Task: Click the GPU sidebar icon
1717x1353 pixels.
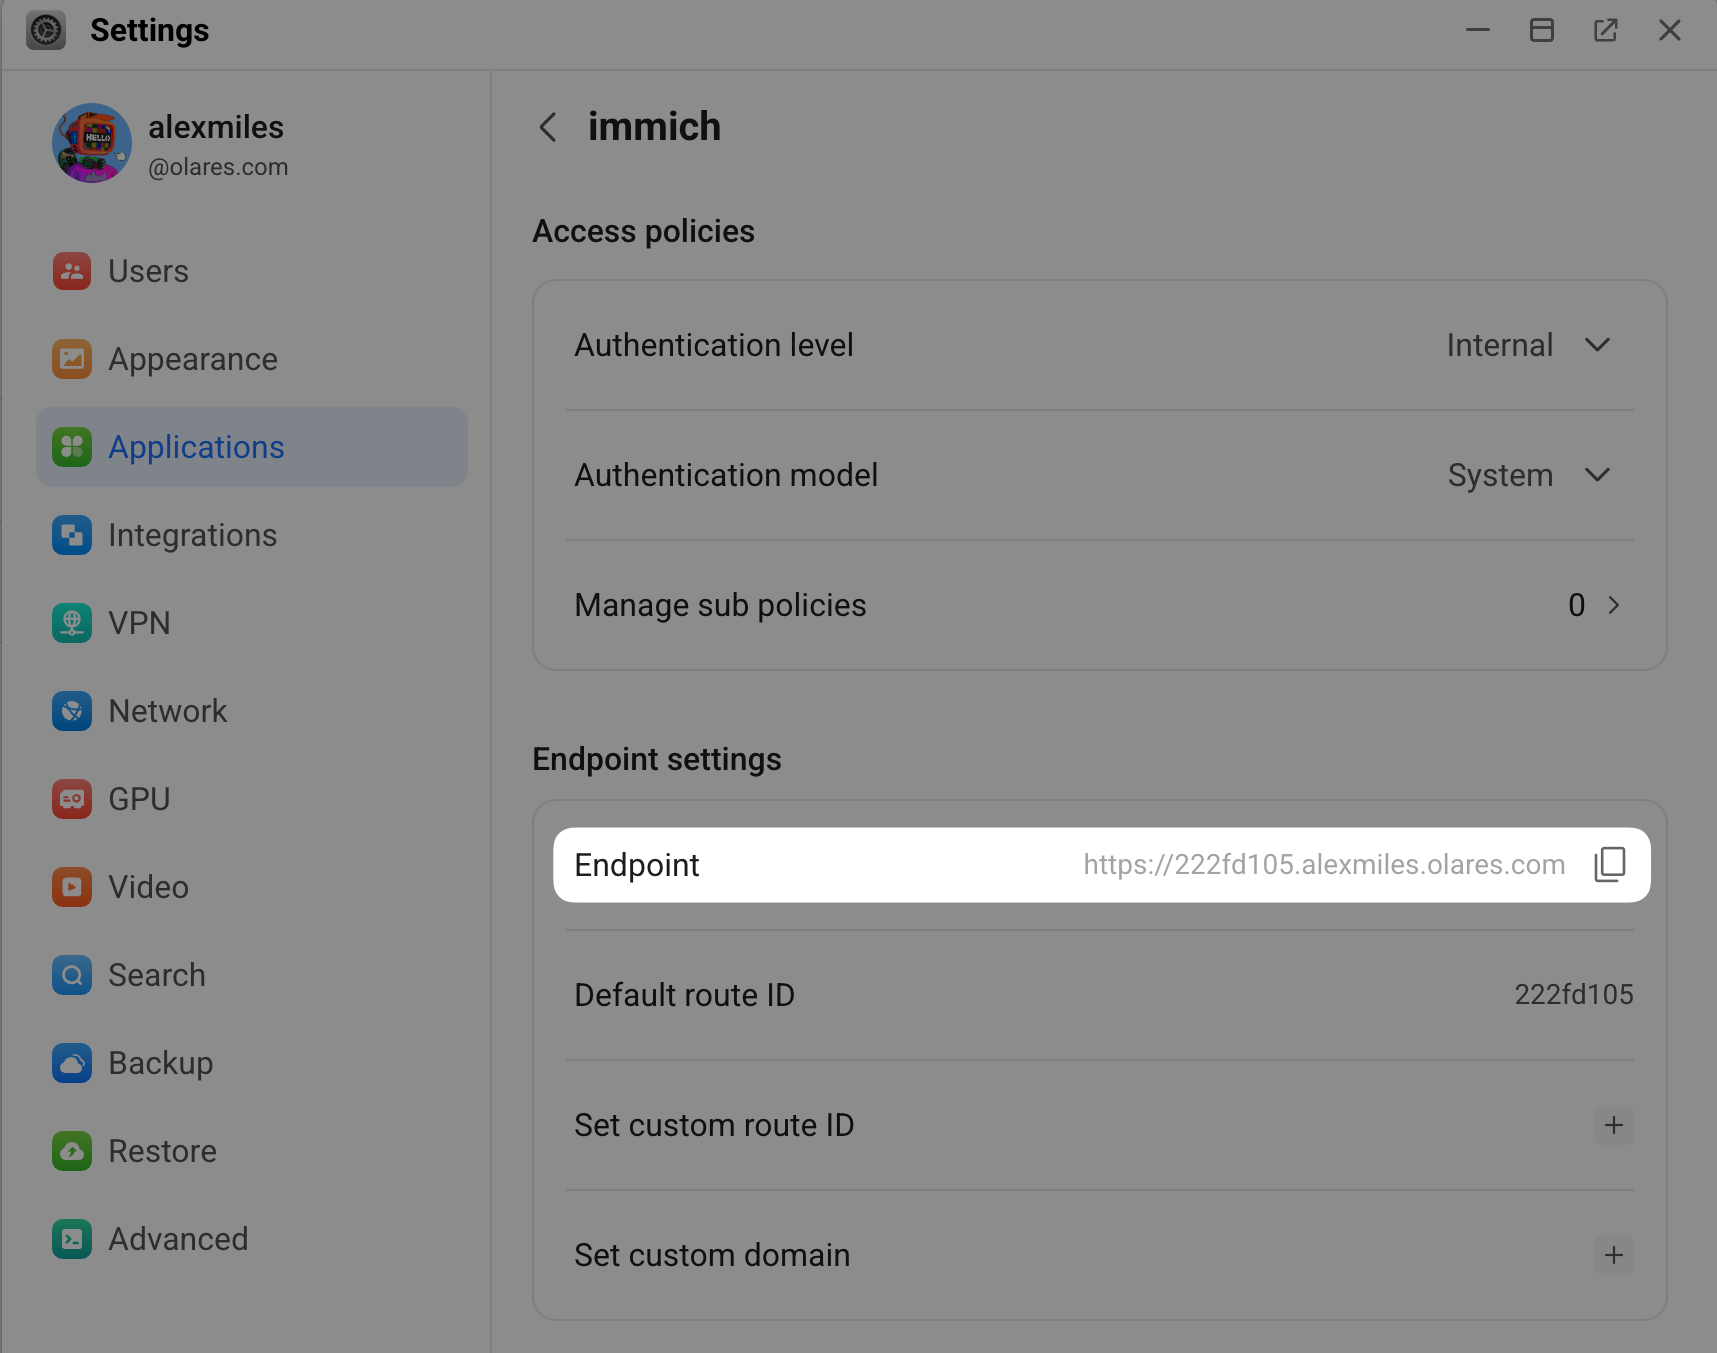Action: 71,798
